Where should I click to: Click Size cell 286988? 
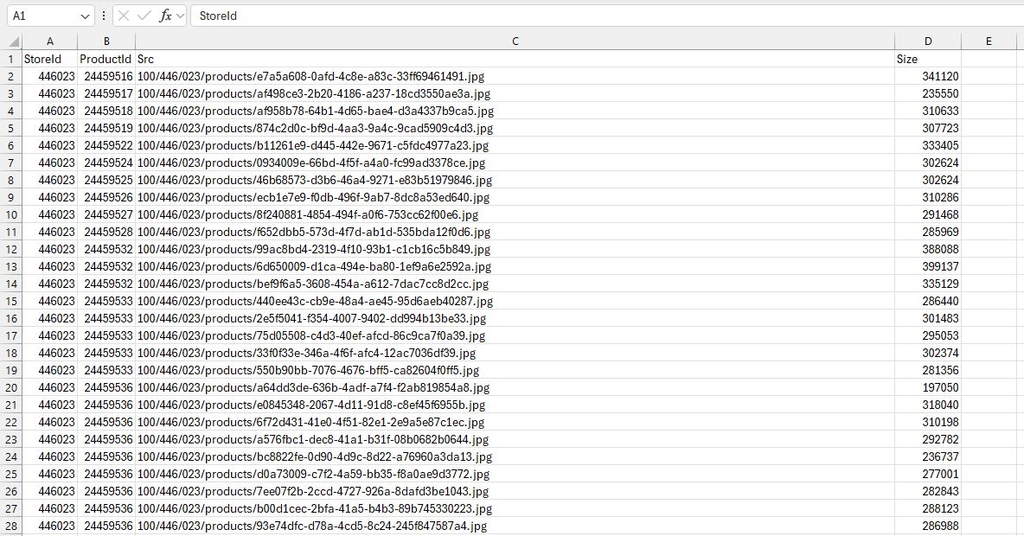coord(927,526)
